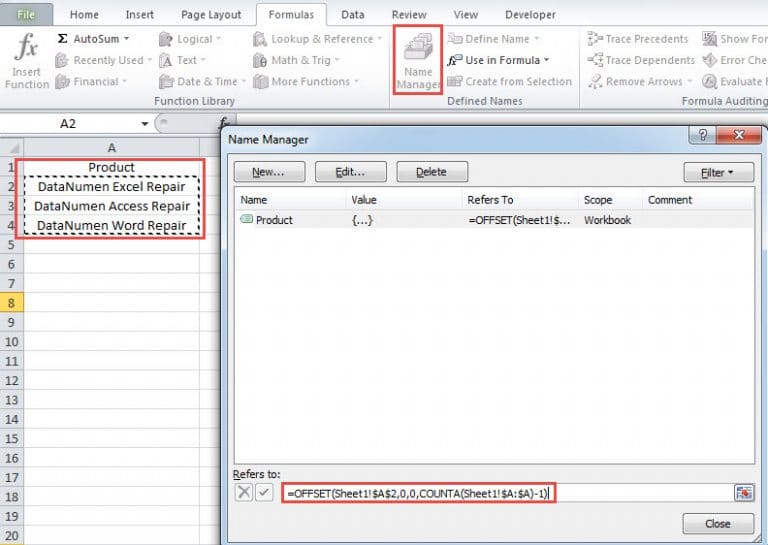Expand Use in Formula dropdown arrow

[x=546, y=60]
